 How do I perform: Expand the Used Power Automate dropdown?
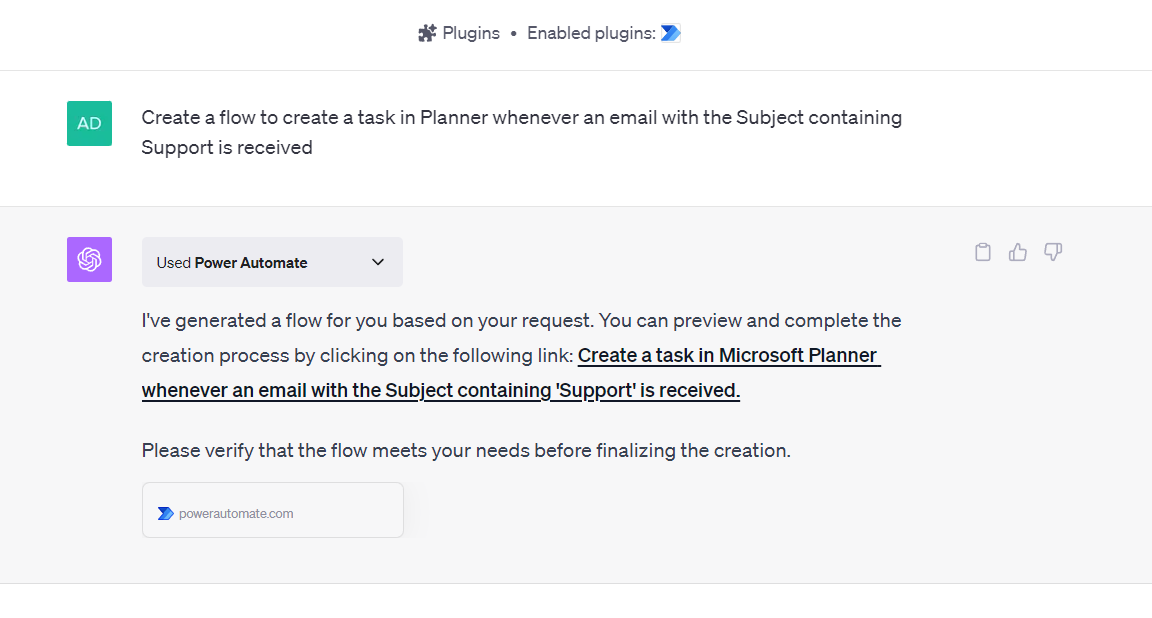click(272, 262)
